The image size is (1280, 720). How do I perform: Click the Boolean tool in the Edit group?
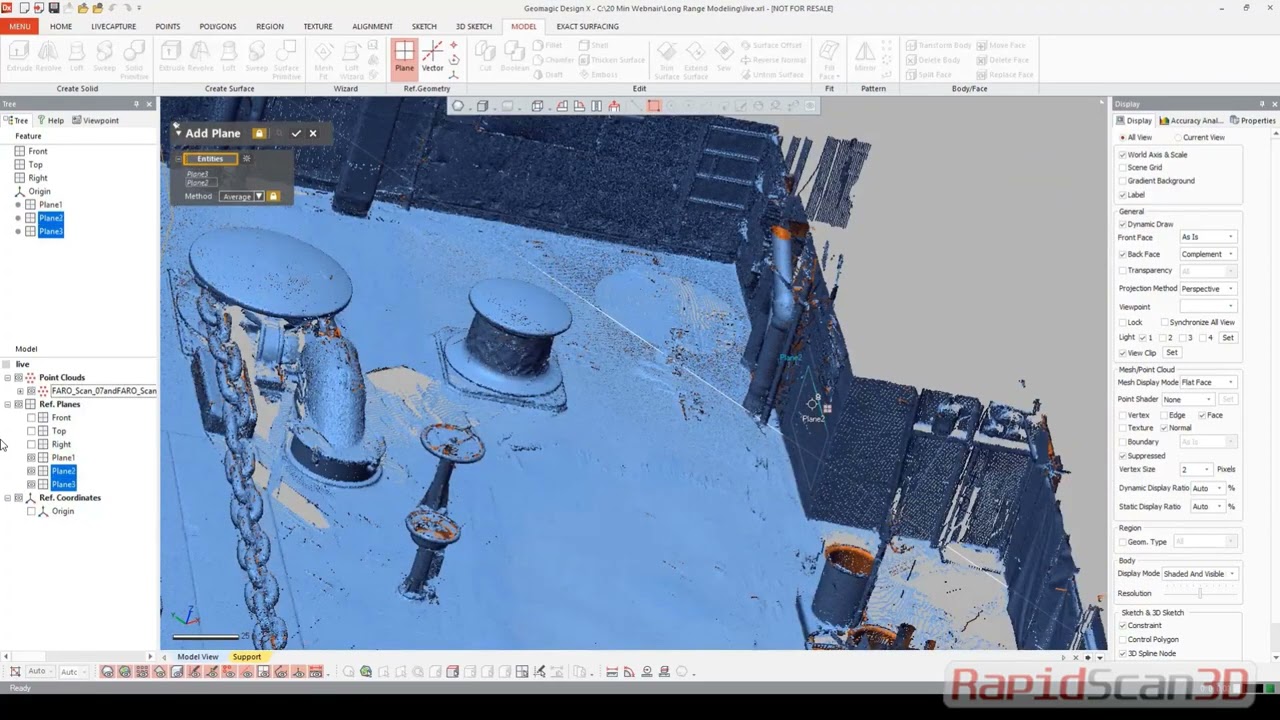[515, 57]
